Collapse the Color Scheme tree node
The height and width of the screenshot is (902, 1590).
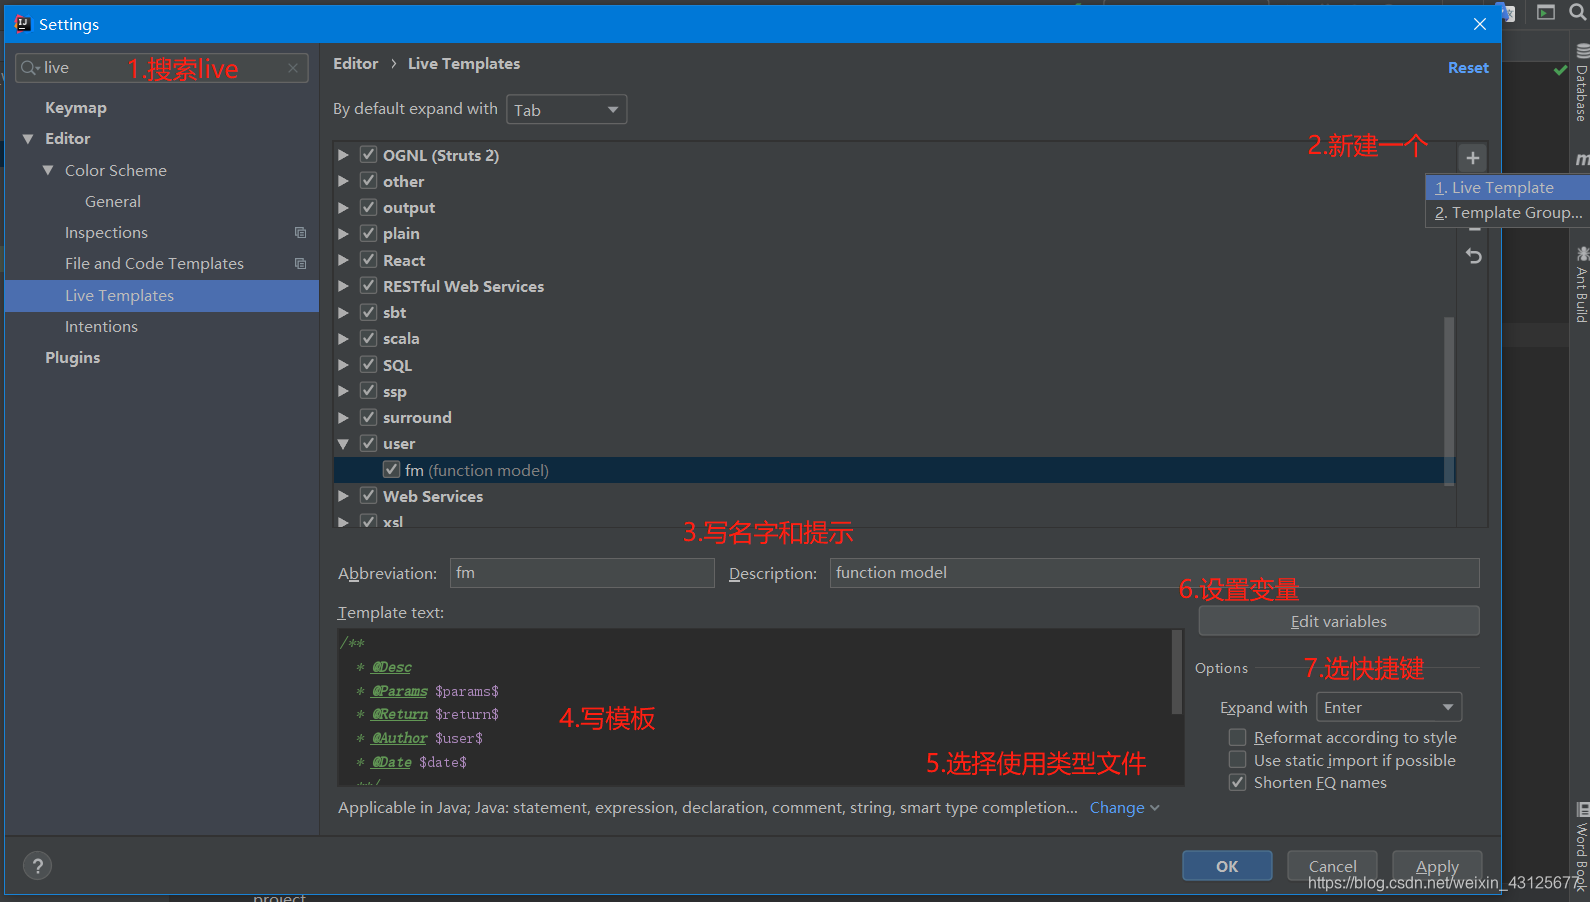(x=48, y=170)
